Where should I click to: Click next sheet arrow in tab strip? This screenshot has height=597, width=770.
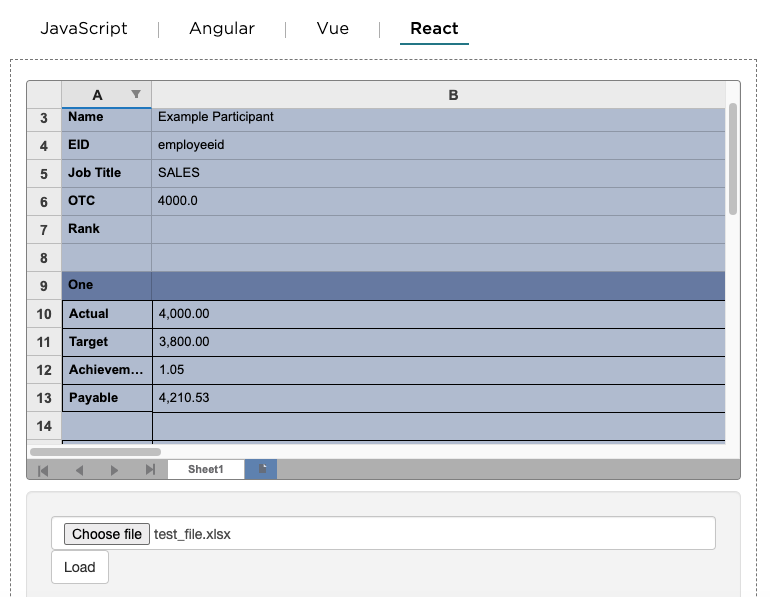tap(114, 470)
